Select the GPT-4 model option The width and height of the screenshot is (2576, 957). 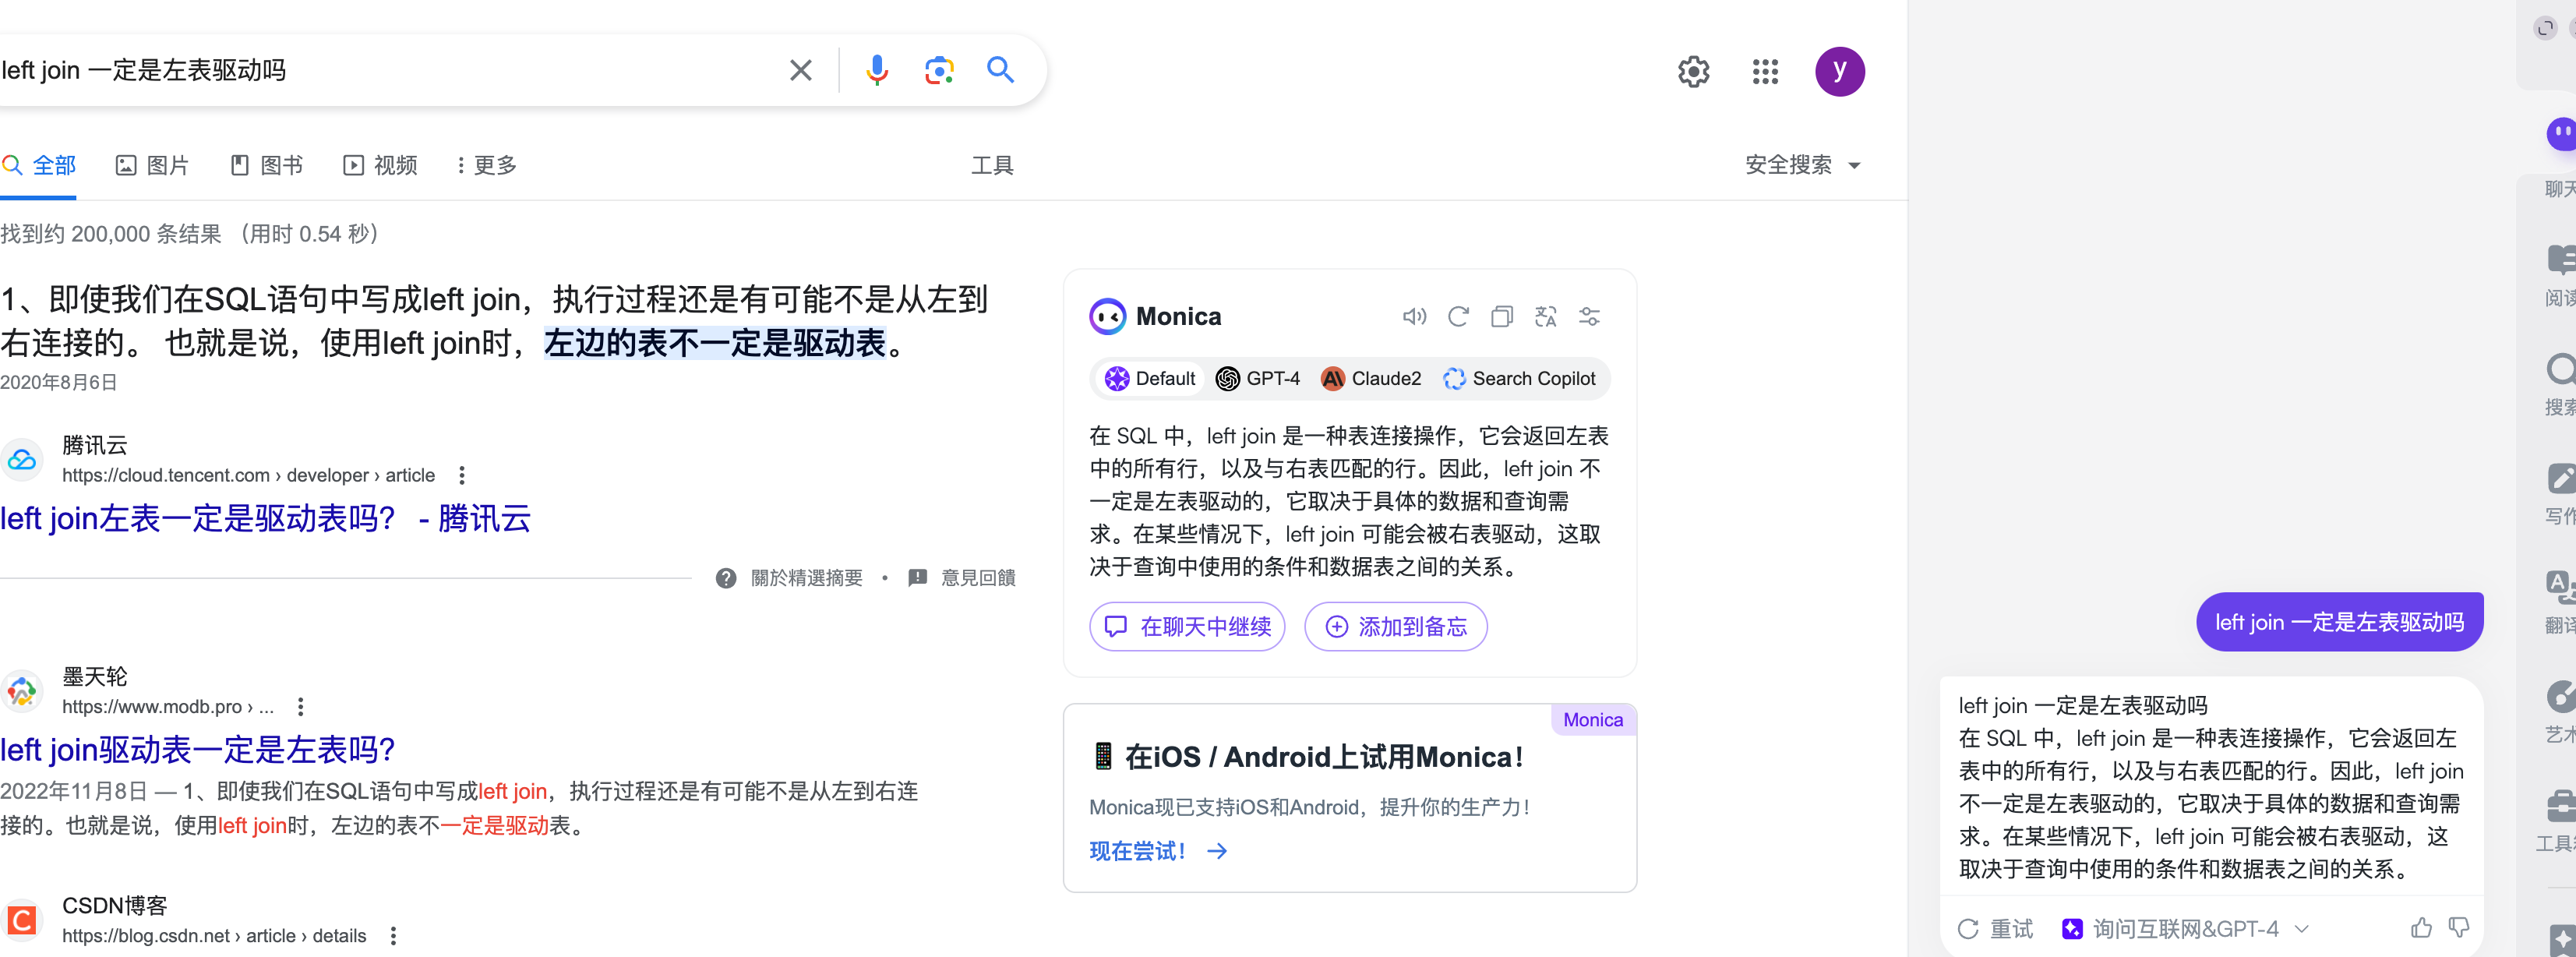(x=1258, y=379)
